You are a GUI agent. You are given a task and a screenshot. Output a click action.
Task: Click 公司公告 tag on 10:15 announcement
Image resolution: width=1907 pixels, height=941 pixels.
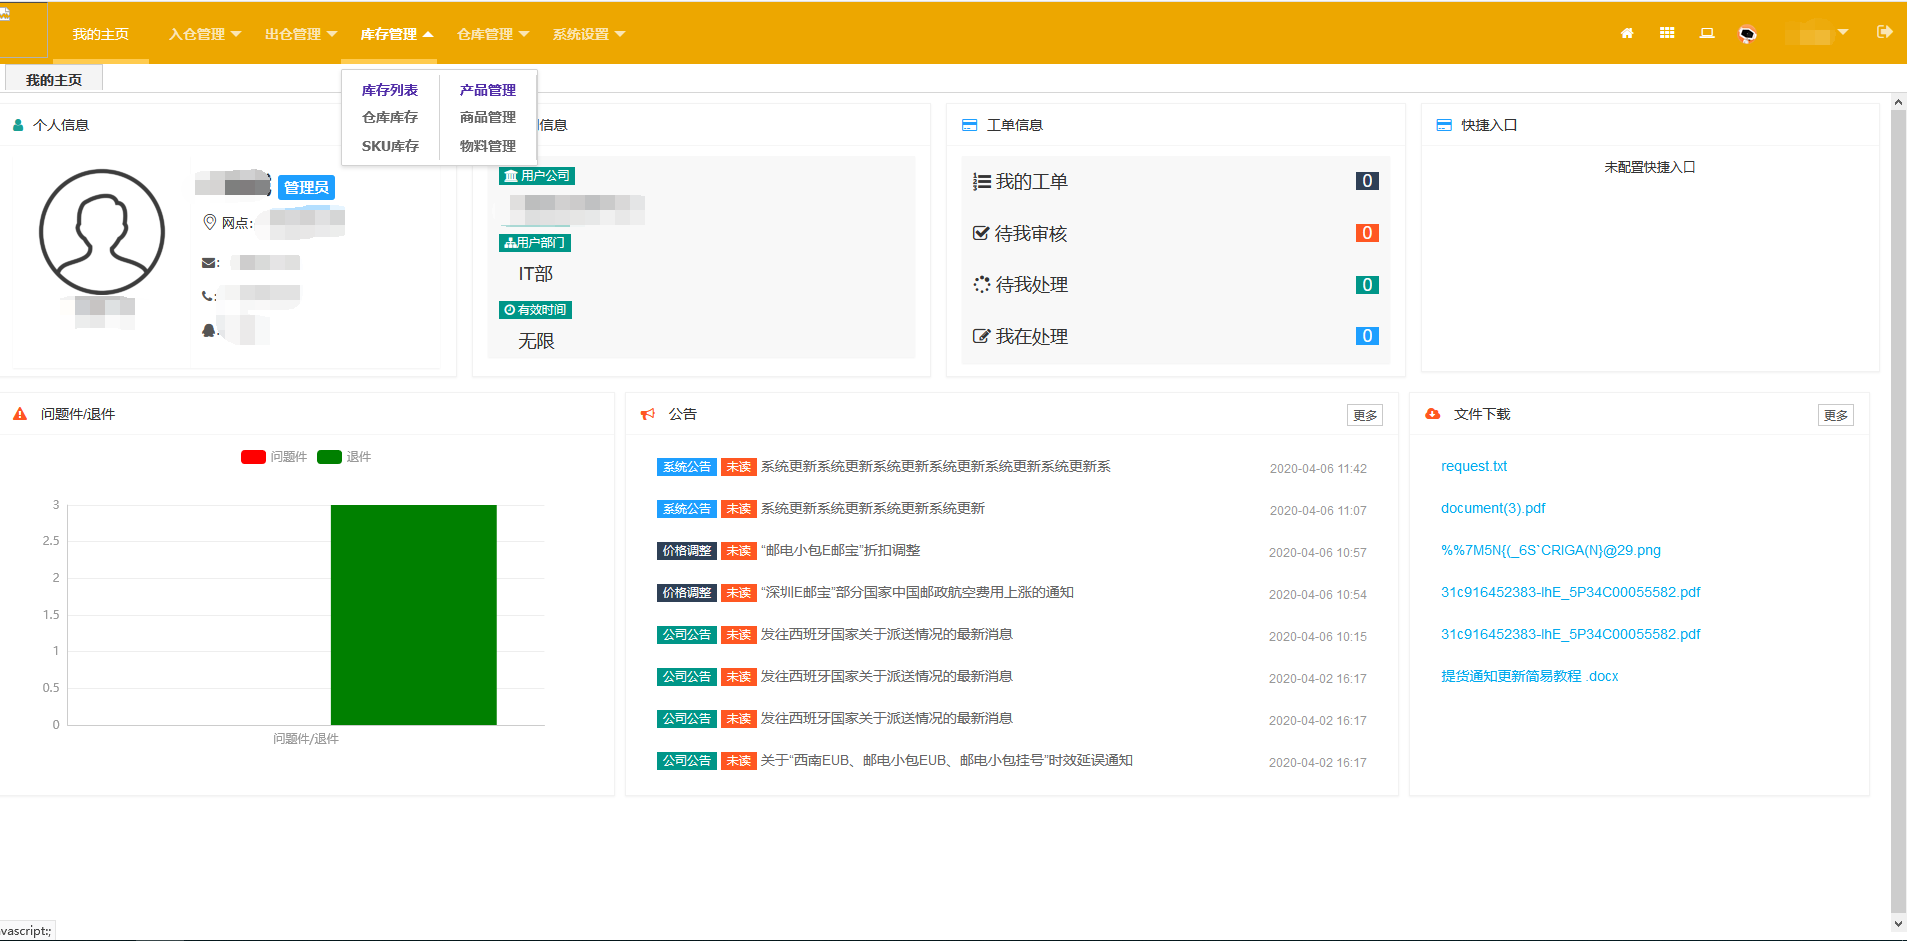tap(687, 635)
